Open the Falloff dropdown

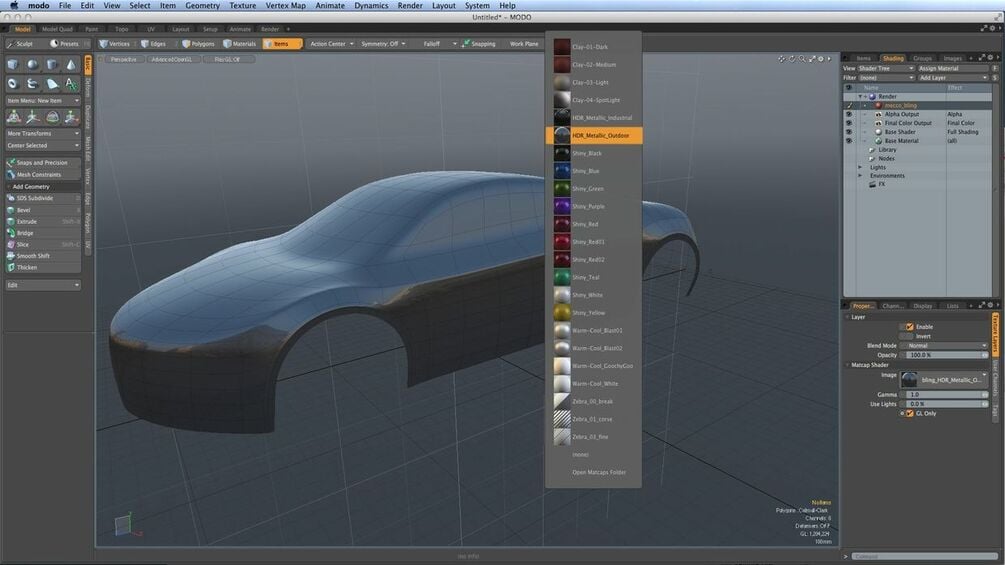pos(440,44)
